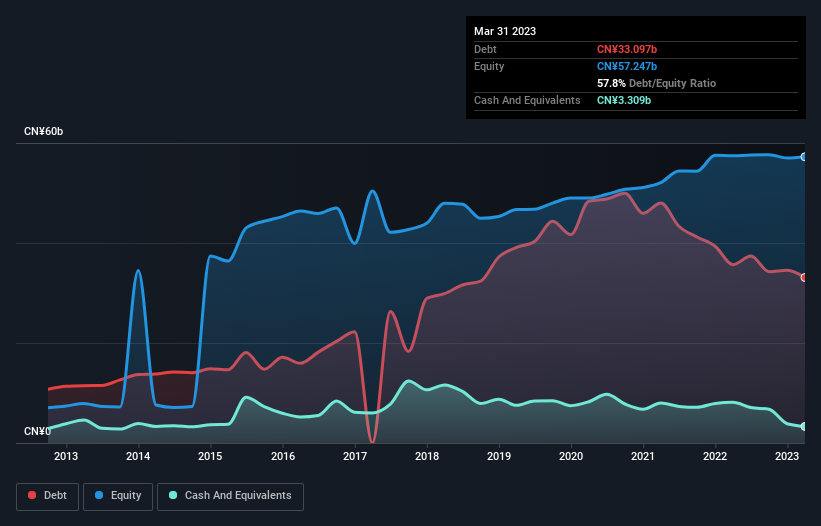Viewport: 821px width, 526px height.
Task: Click the 2017 x-axis label
Action: click(355, 456)
